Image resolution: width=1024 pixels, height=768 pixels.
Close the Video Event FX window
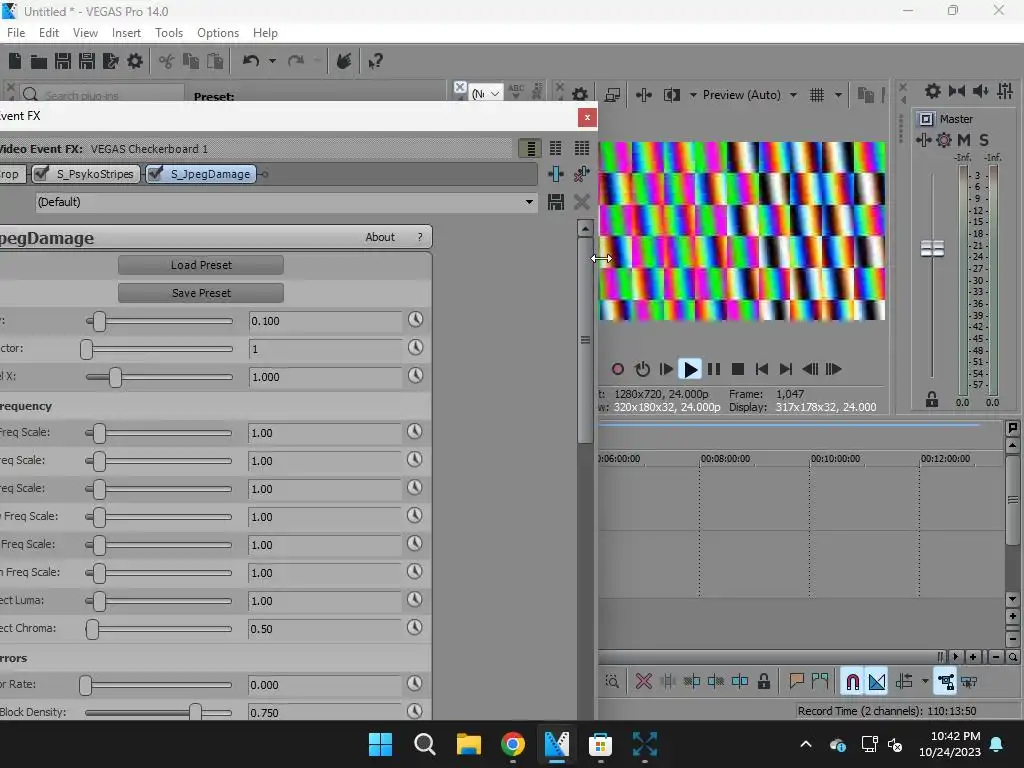587,117
